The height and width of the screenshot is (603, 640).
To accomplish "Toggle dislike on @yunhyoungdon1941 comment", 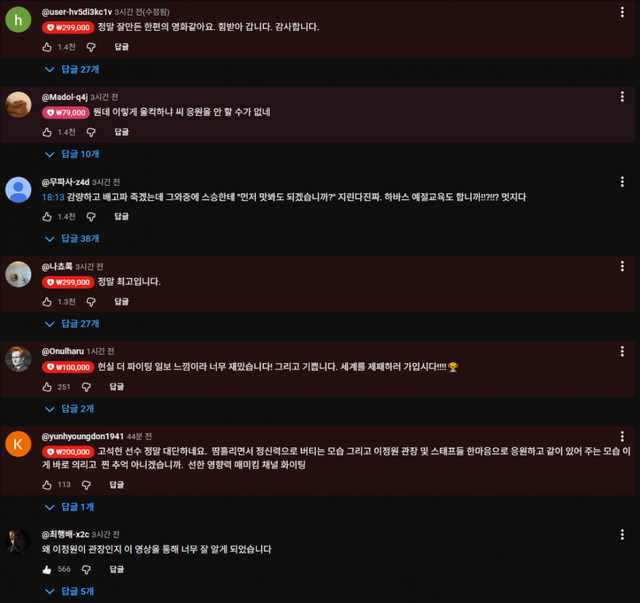I will pyautogui.click(x=86, y=485).
